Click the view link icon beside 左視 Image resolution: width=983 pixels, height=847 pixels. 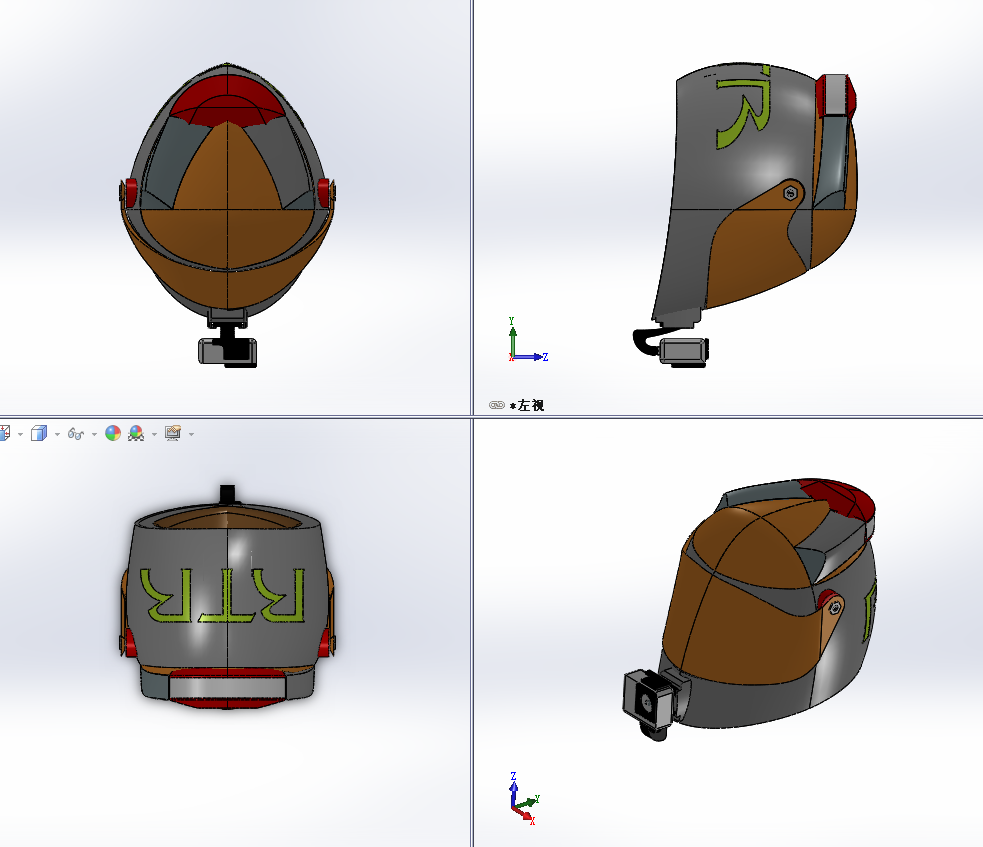pos(497,405)
